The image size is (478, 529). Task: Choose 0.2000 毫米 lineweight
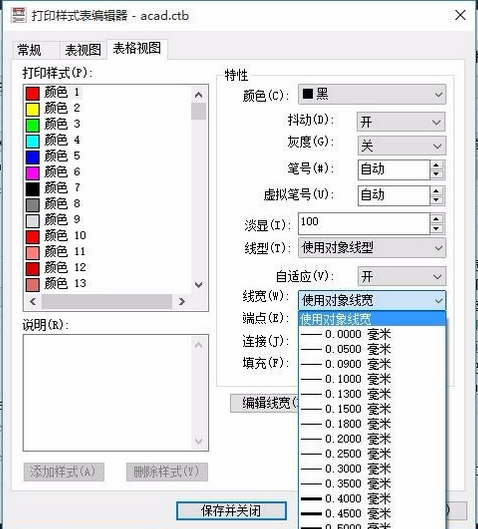pyautogui.click(x=372, y=439)
